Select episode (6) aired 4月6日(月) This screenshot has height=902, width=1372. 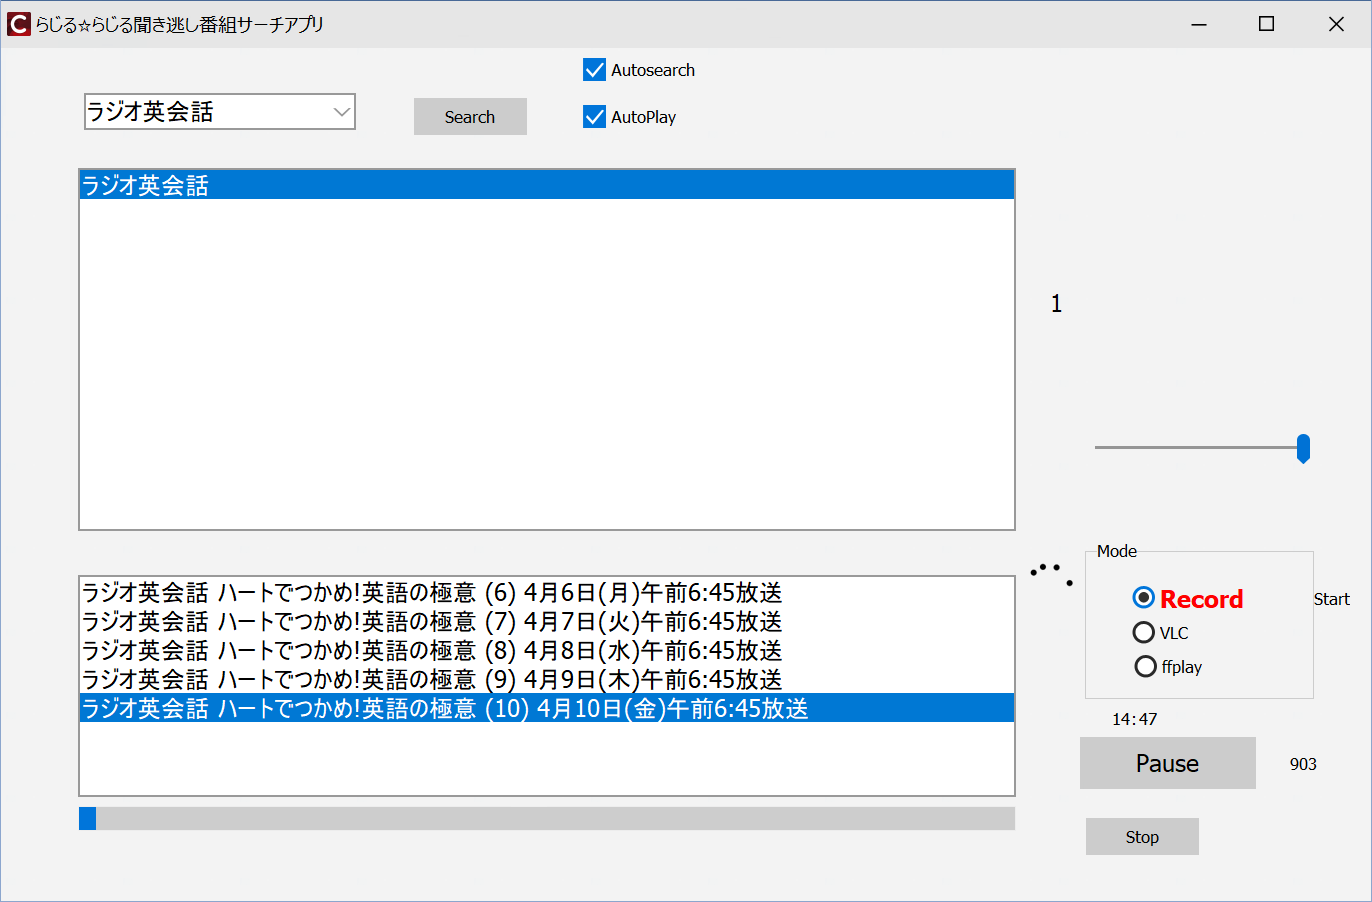click(x=432, y=593)
